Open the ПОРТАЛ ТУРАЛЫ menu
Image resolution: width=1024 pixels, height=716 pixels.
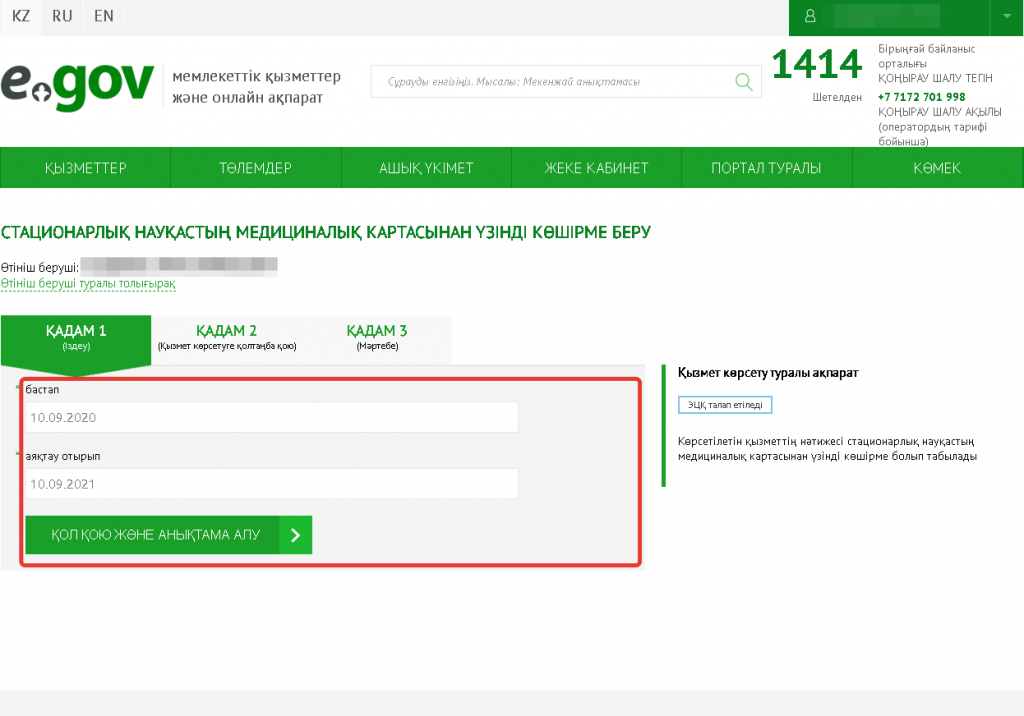click(x=766, y=168)
